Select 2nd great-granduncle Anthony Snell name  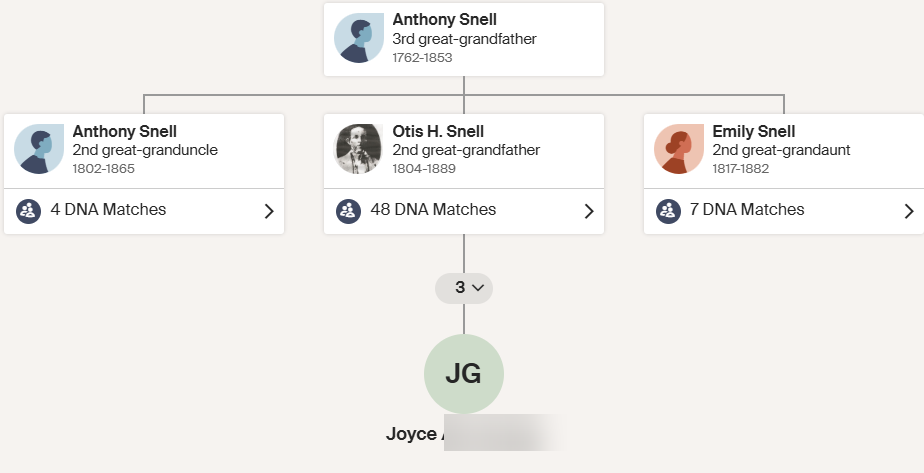point(124,131)
